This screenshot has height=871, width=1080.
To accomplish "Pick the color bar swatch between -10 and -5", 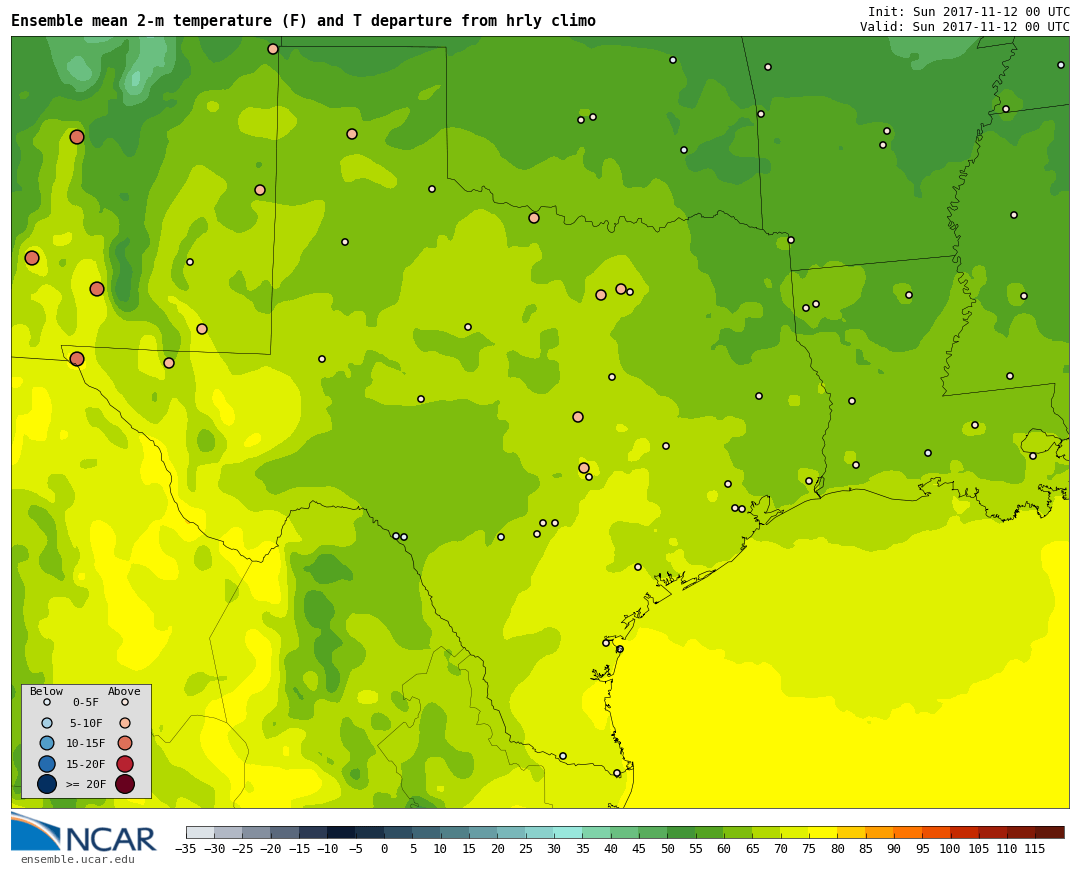I will click(x=341, y=832).
